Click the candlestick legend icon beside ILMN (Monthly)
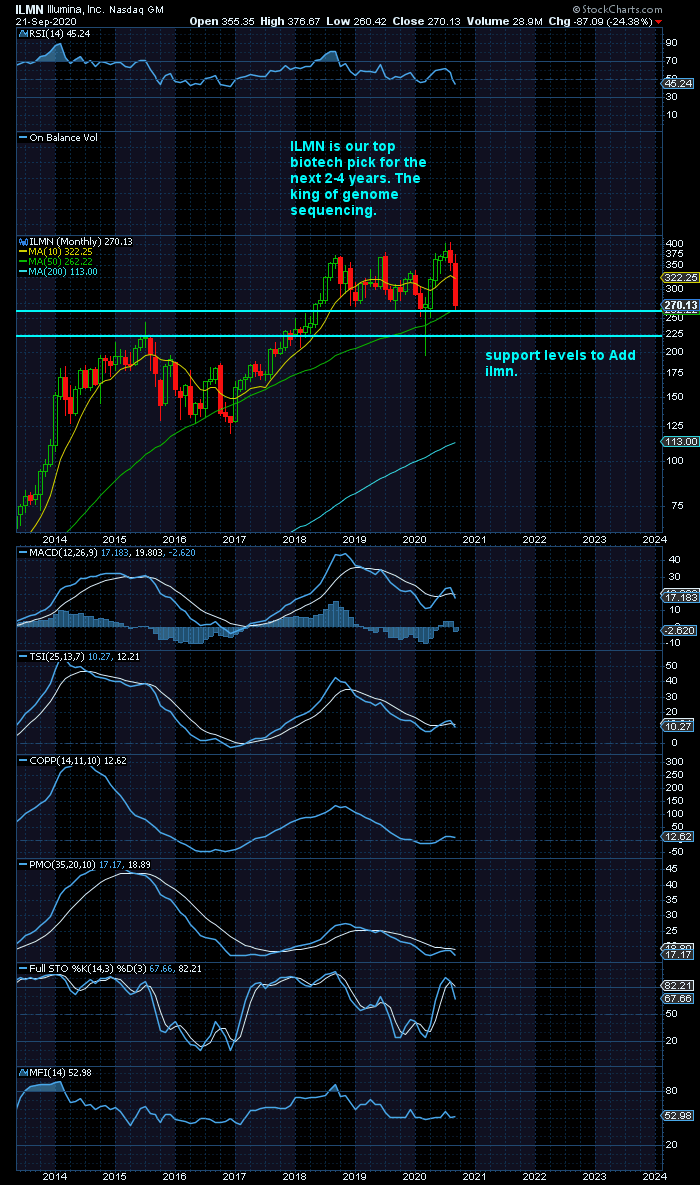Screen dimensions: 700x1185 click(x=23, y=242)
